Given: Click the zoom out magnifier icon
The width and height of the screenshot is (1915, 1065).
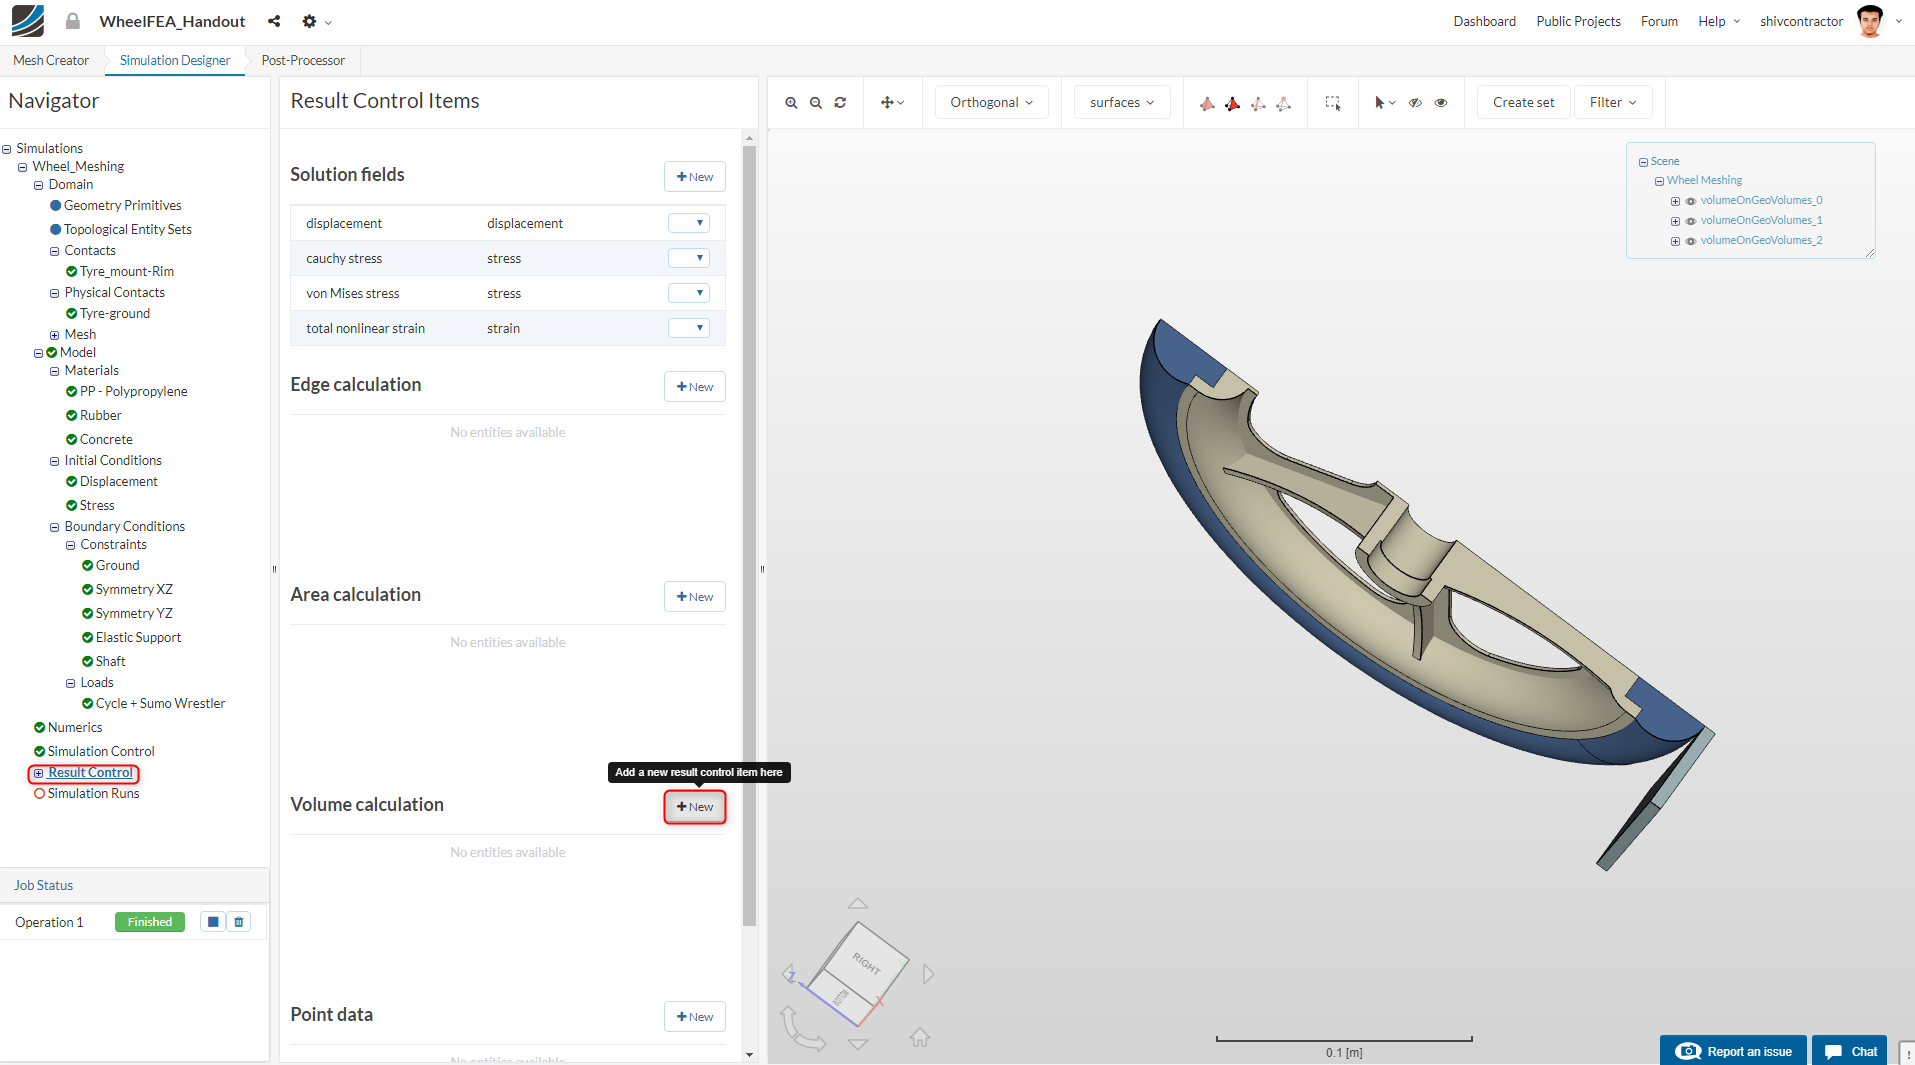Looking at the screenshot, I should click(x=816, y=103).
